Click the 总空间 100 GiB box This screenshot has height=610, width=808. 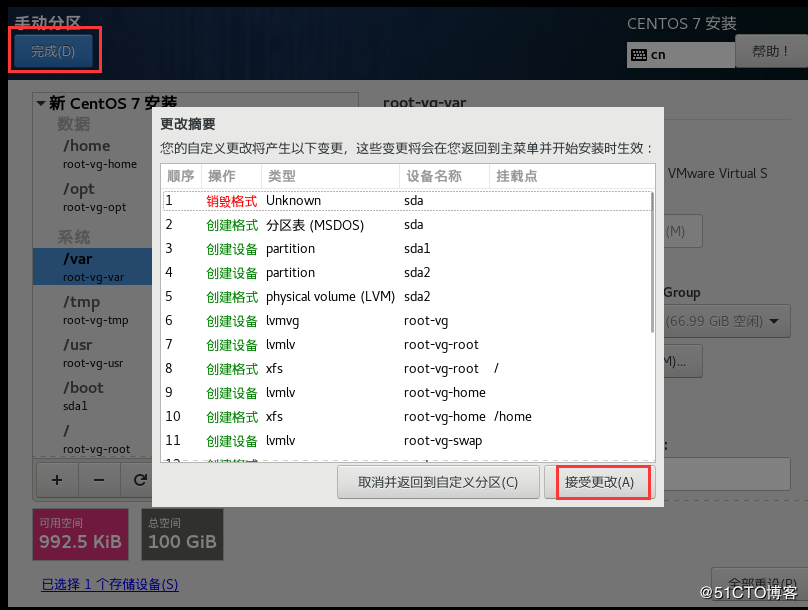click(182, 534)
